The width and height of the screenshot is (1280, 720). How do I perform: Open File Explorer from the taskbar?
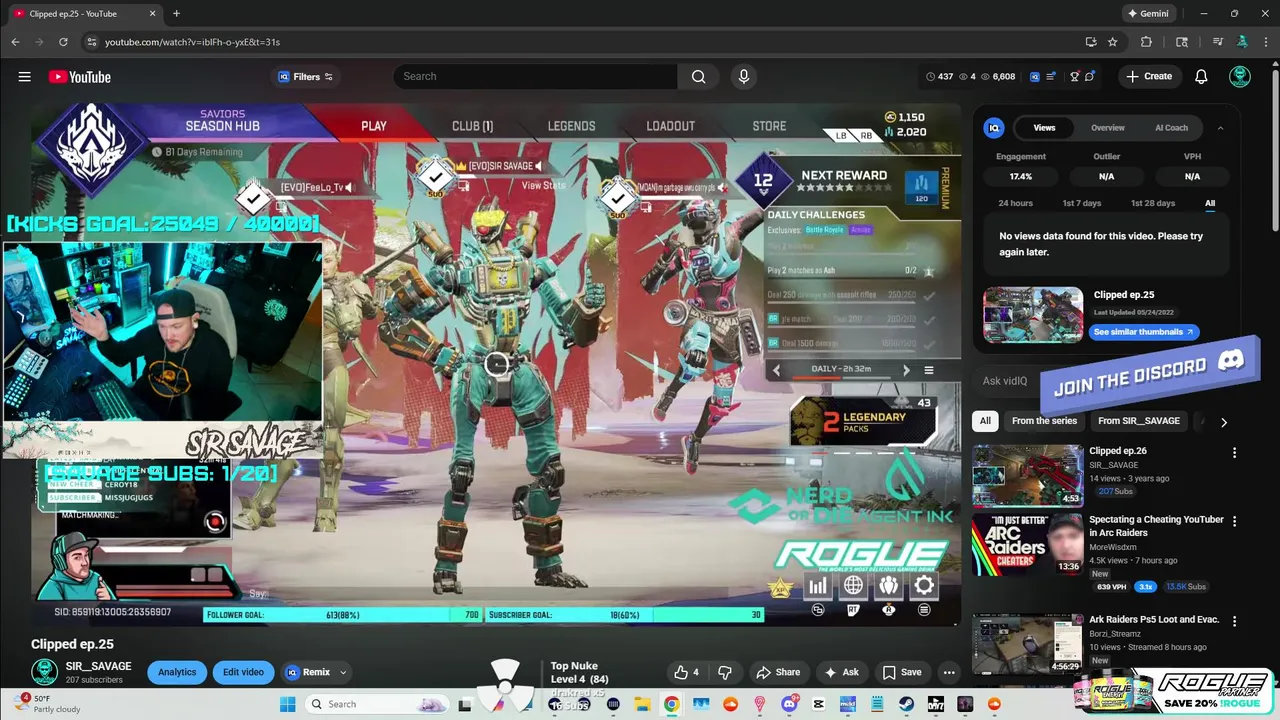click(x=643, y=704)
